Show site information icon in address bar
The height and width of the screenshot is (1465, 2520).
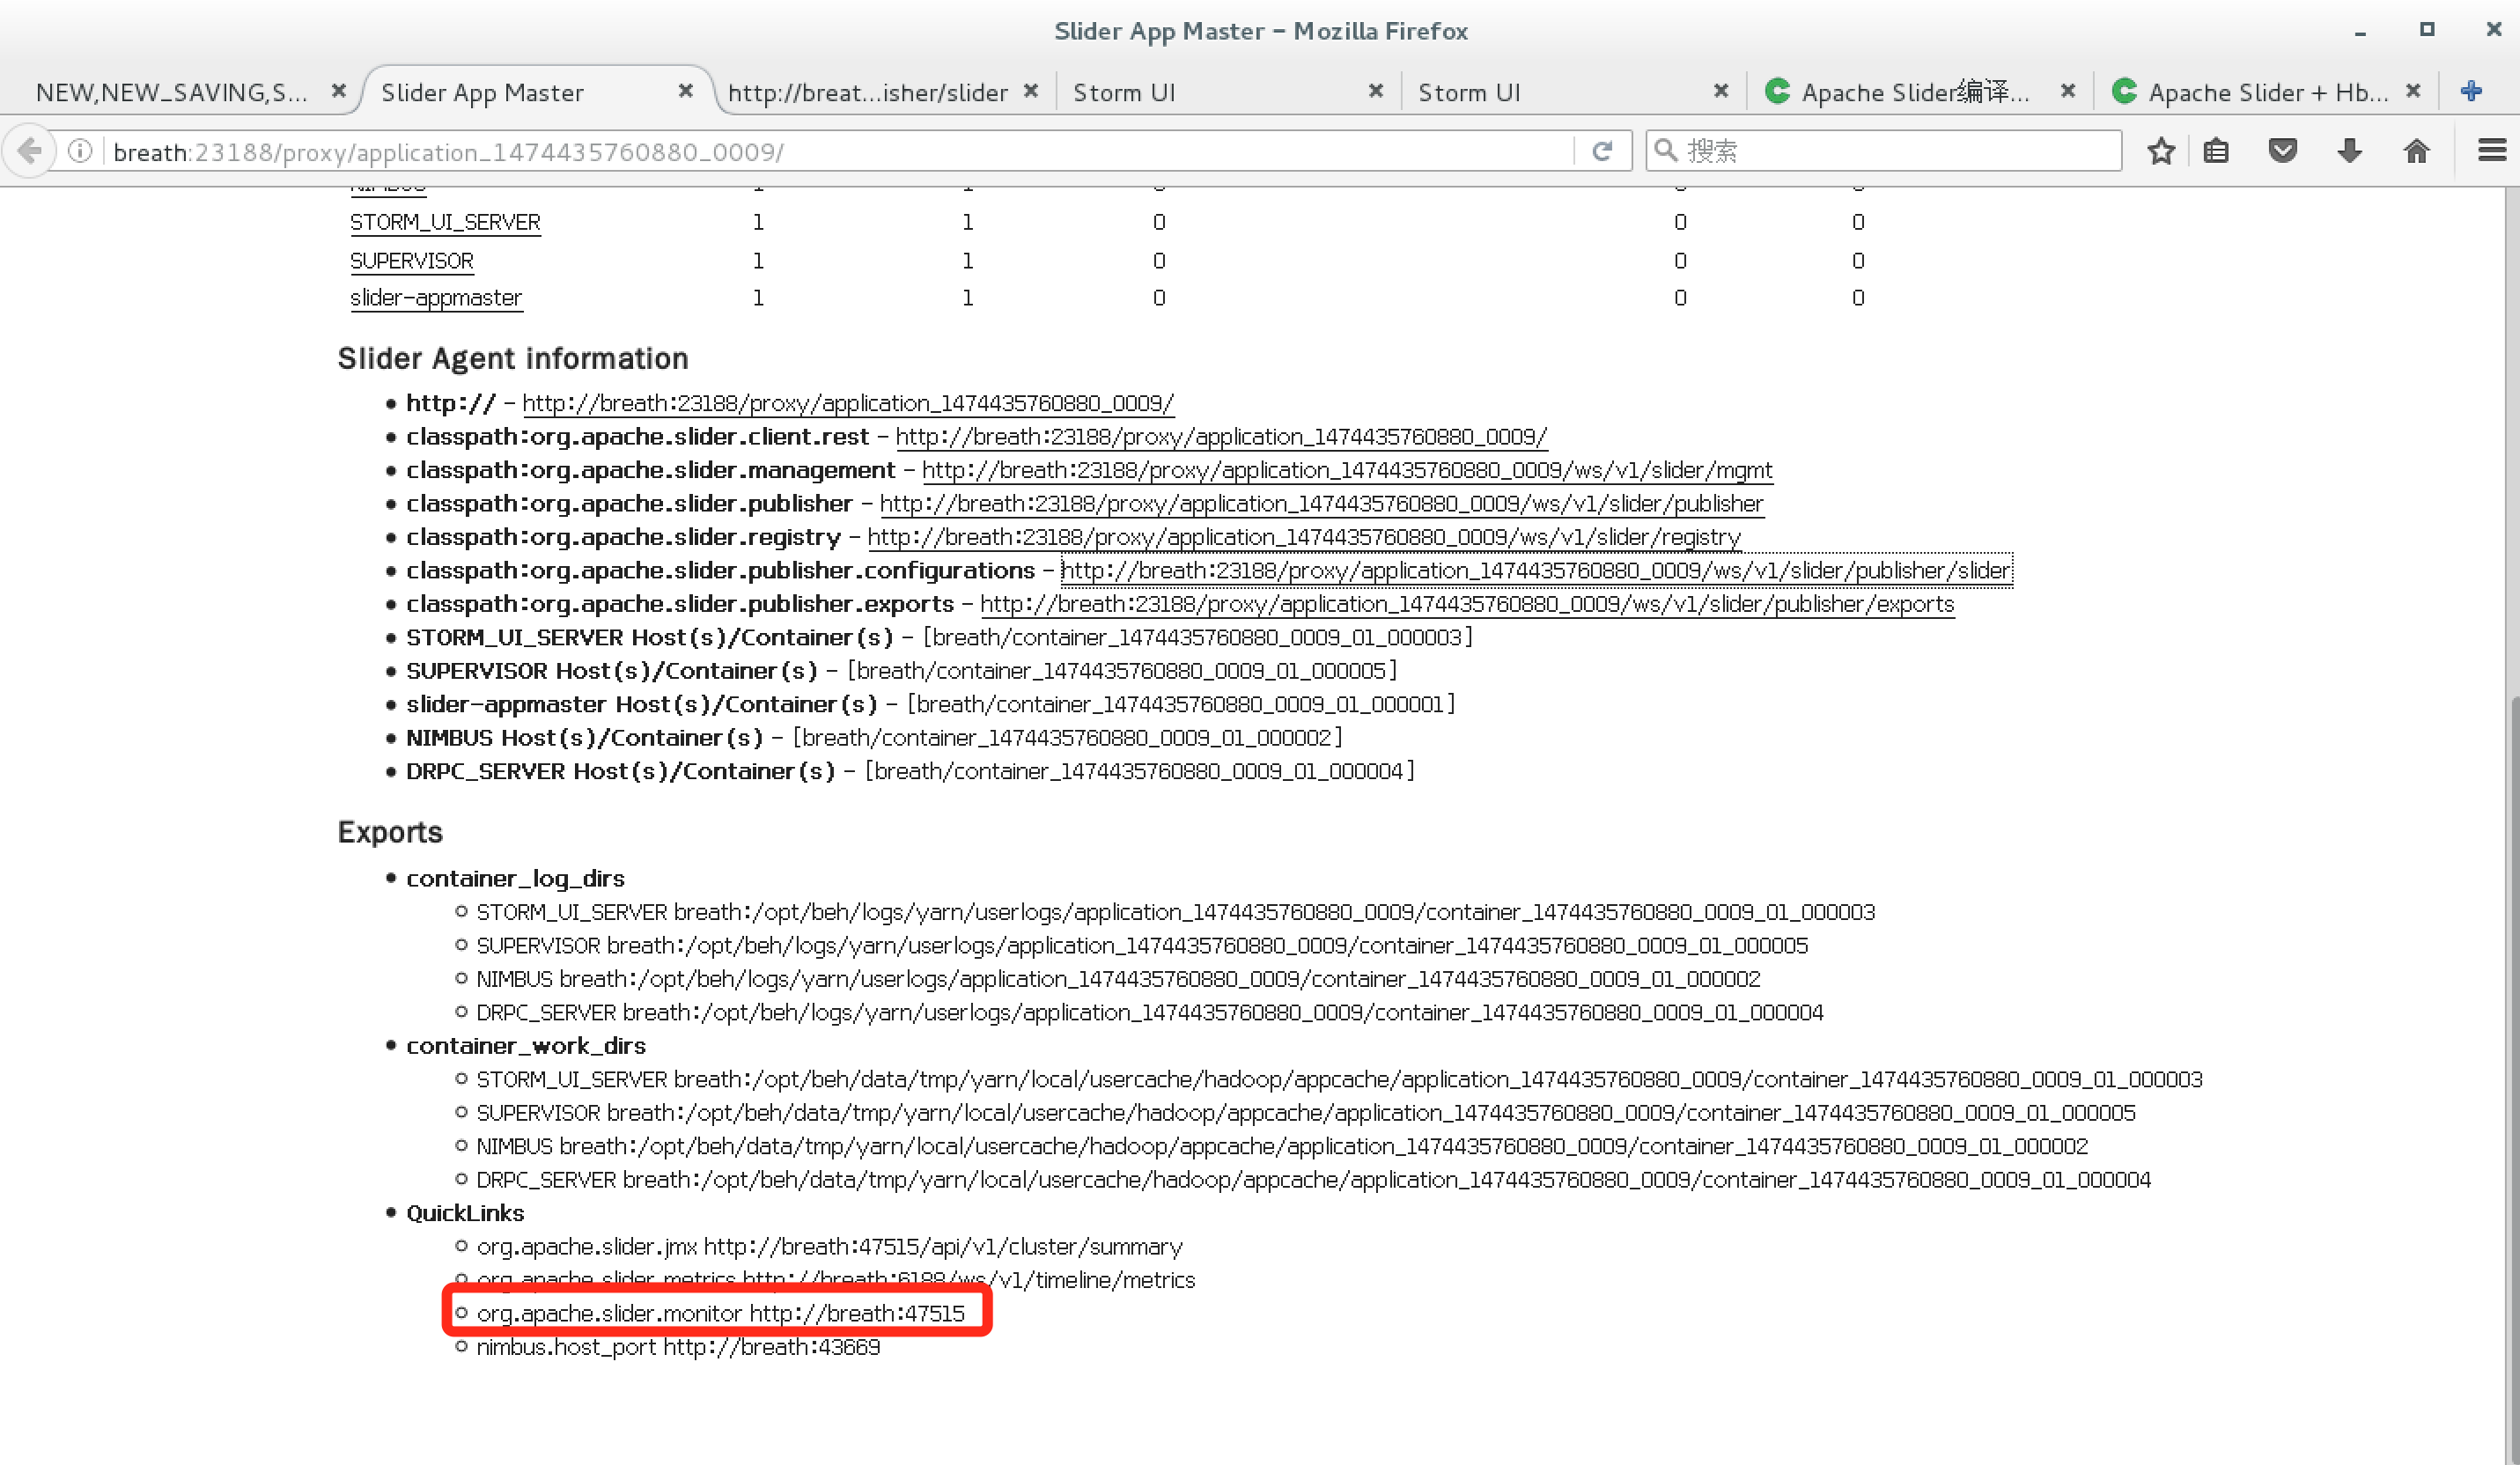(80, 151)
